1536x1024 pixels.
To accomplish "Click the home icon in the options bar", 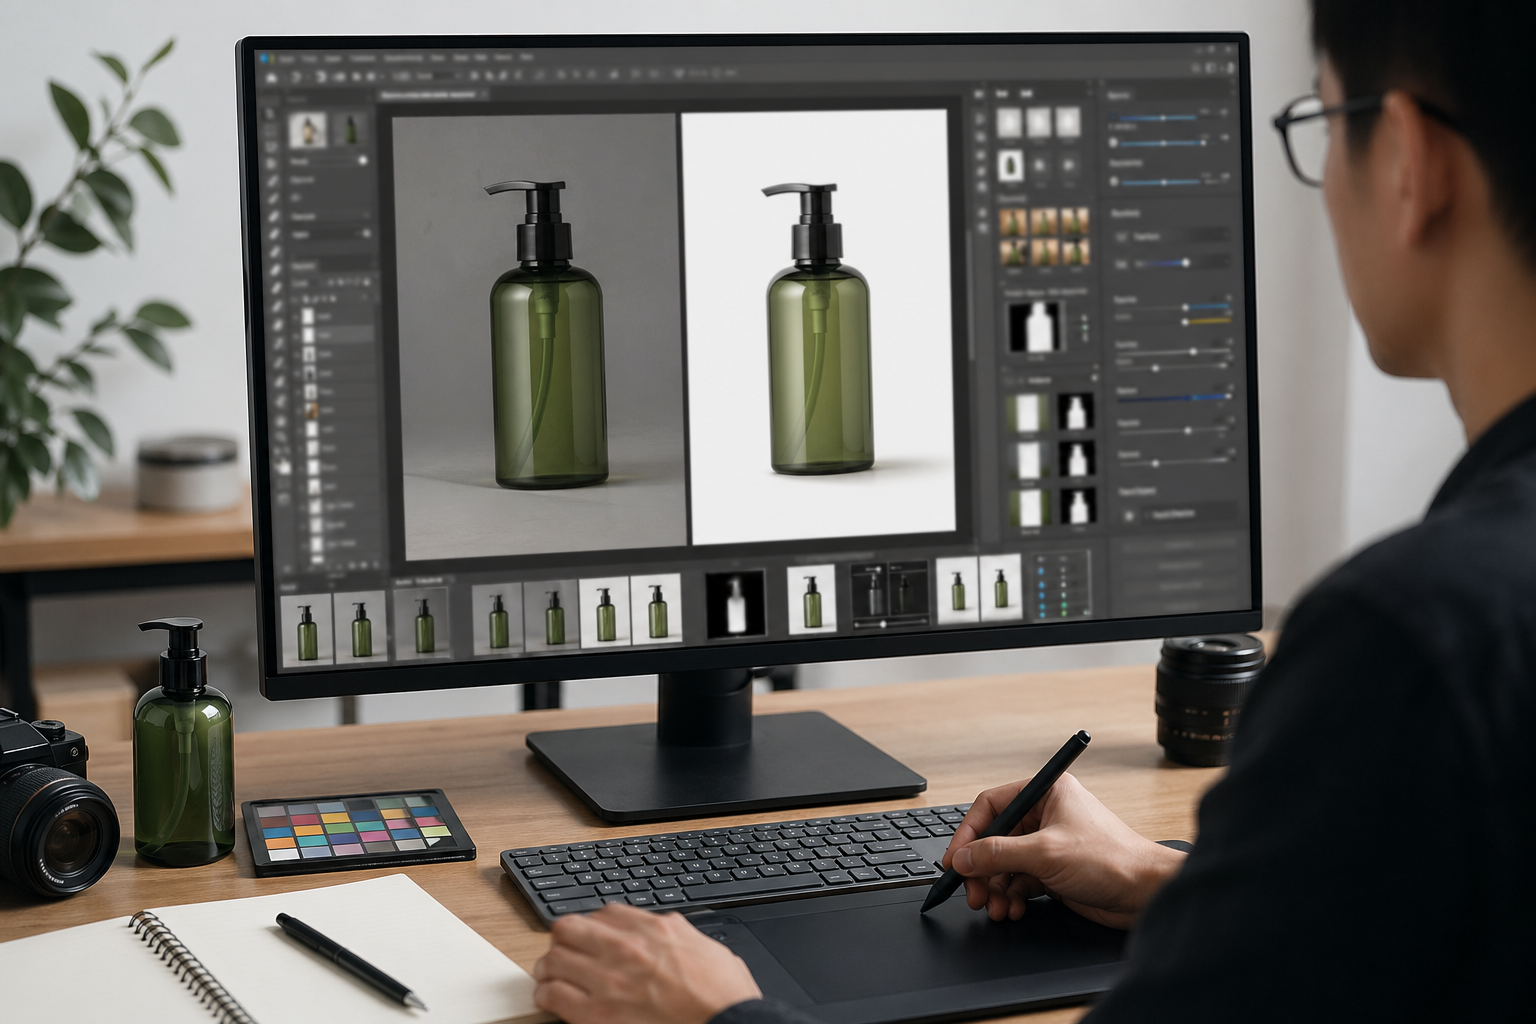I will pos(272,76).
